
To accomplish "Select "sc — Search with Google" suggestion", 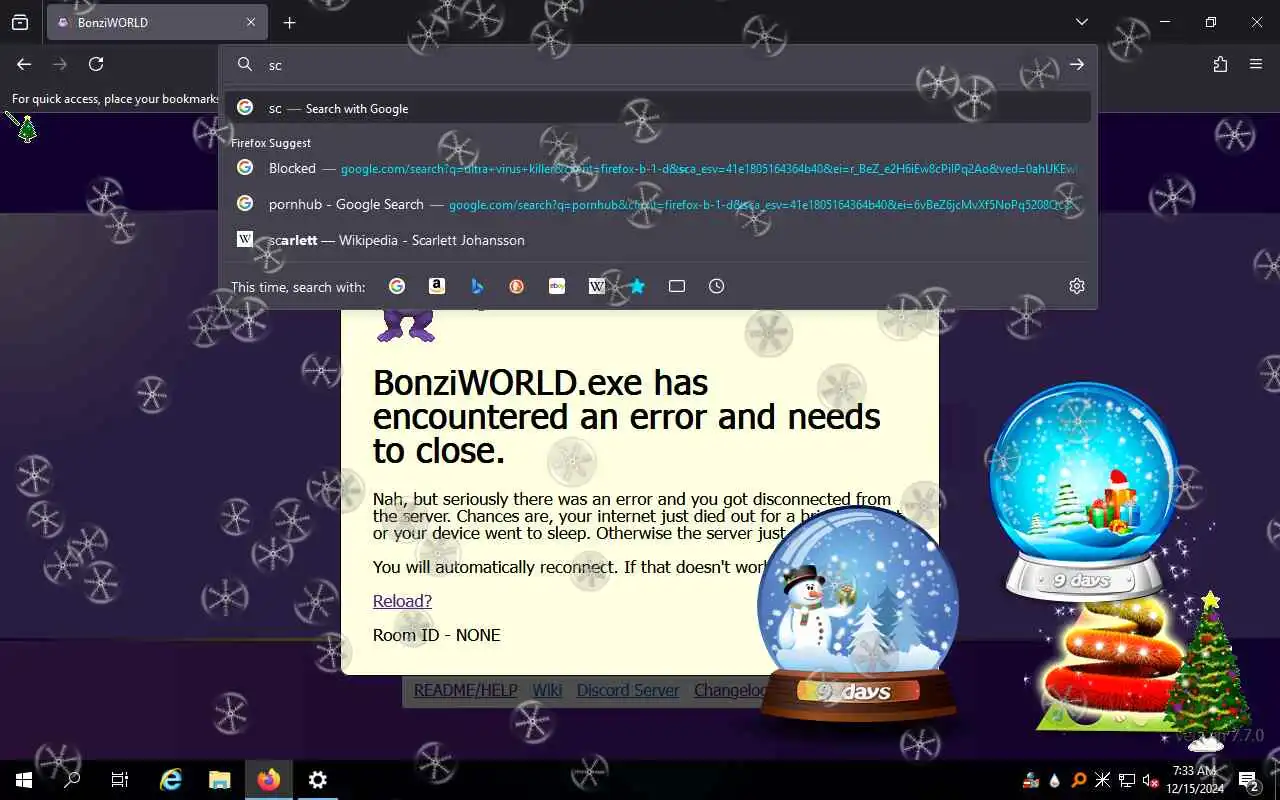I will point(658,108).
